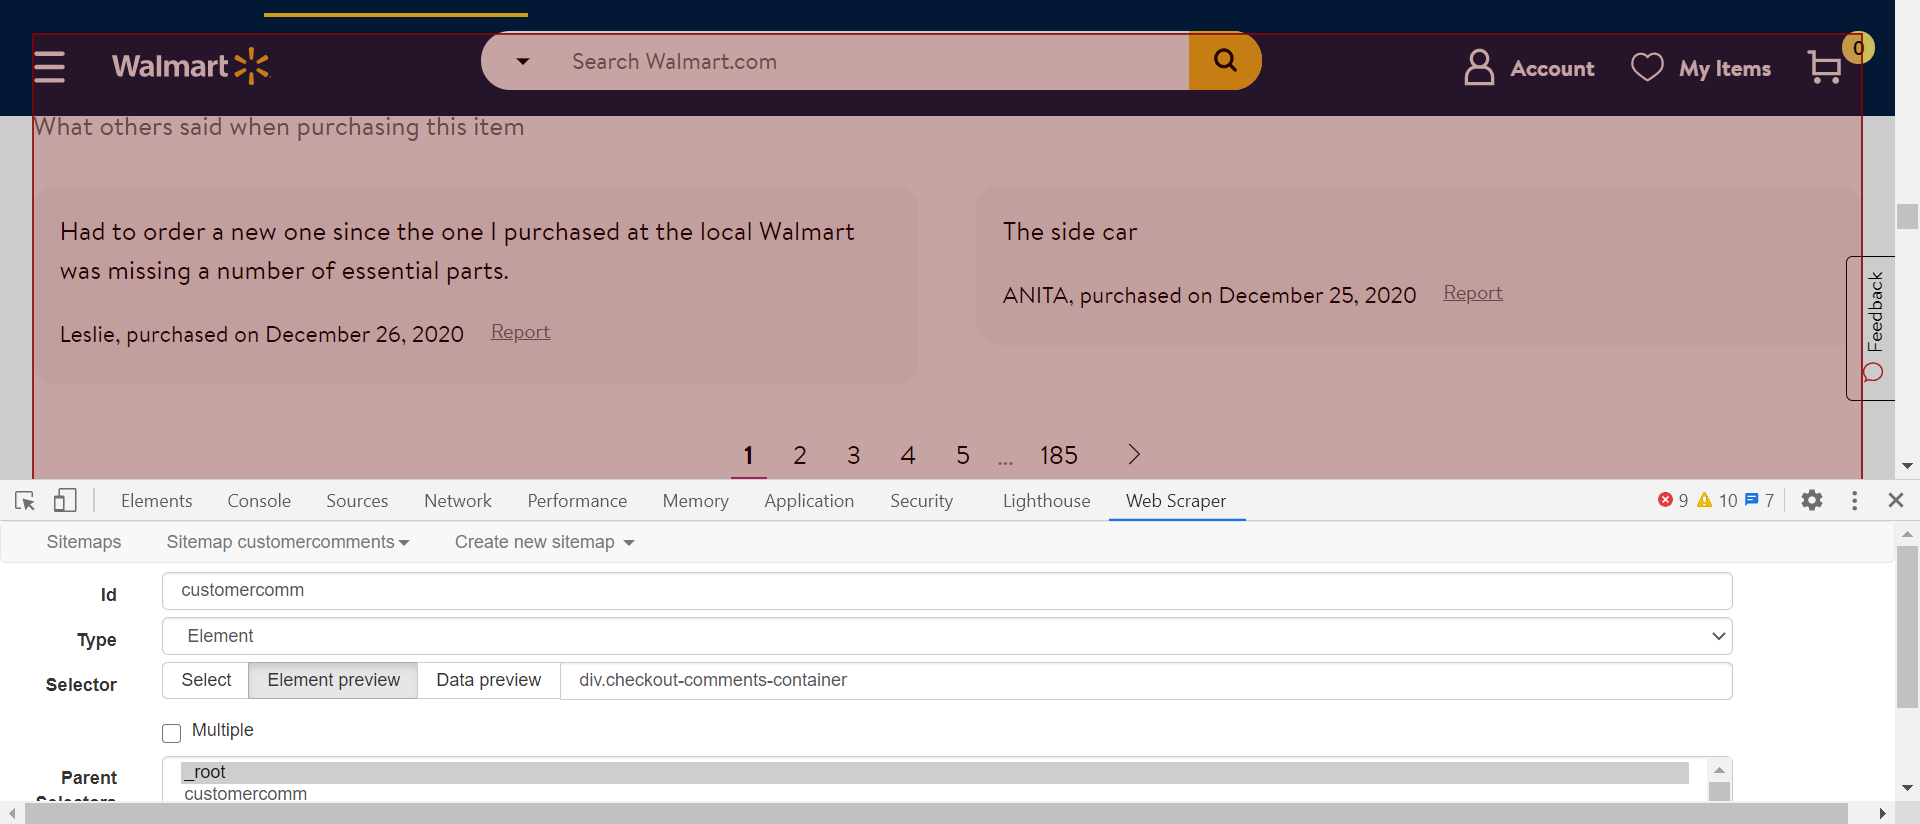This screenshot has height=824, width=1920.
Task: Switch to the Console tab
Action: click(259, 501)
